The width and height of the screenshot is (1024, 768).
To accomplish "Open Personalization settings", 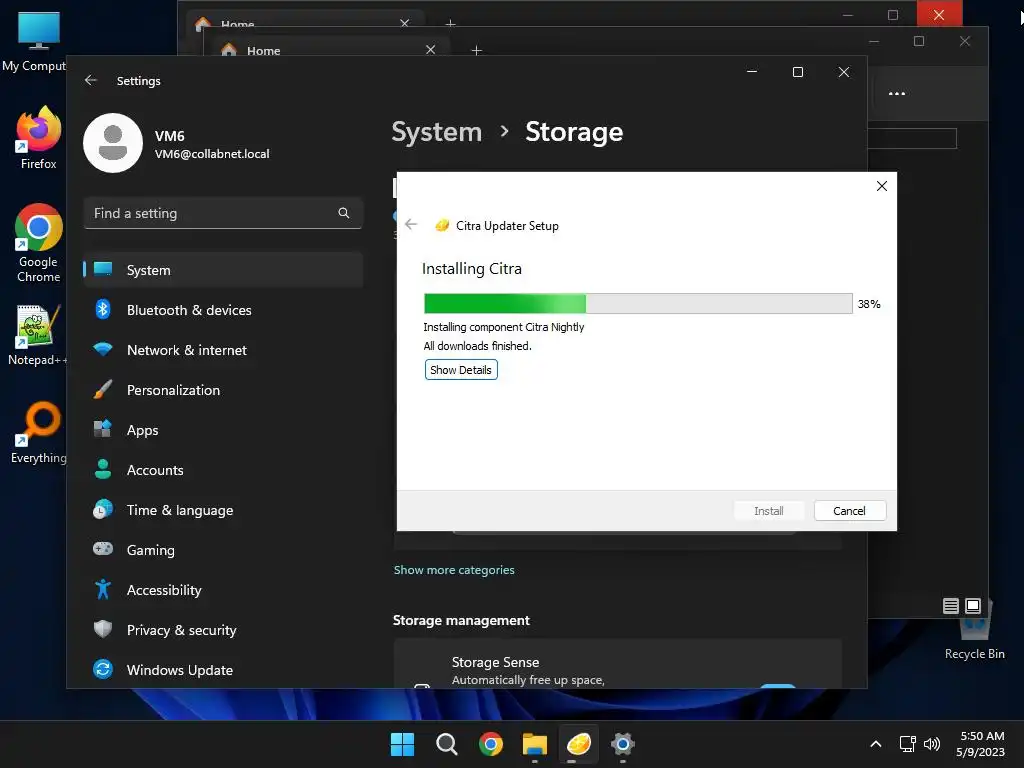I will 223,390.
